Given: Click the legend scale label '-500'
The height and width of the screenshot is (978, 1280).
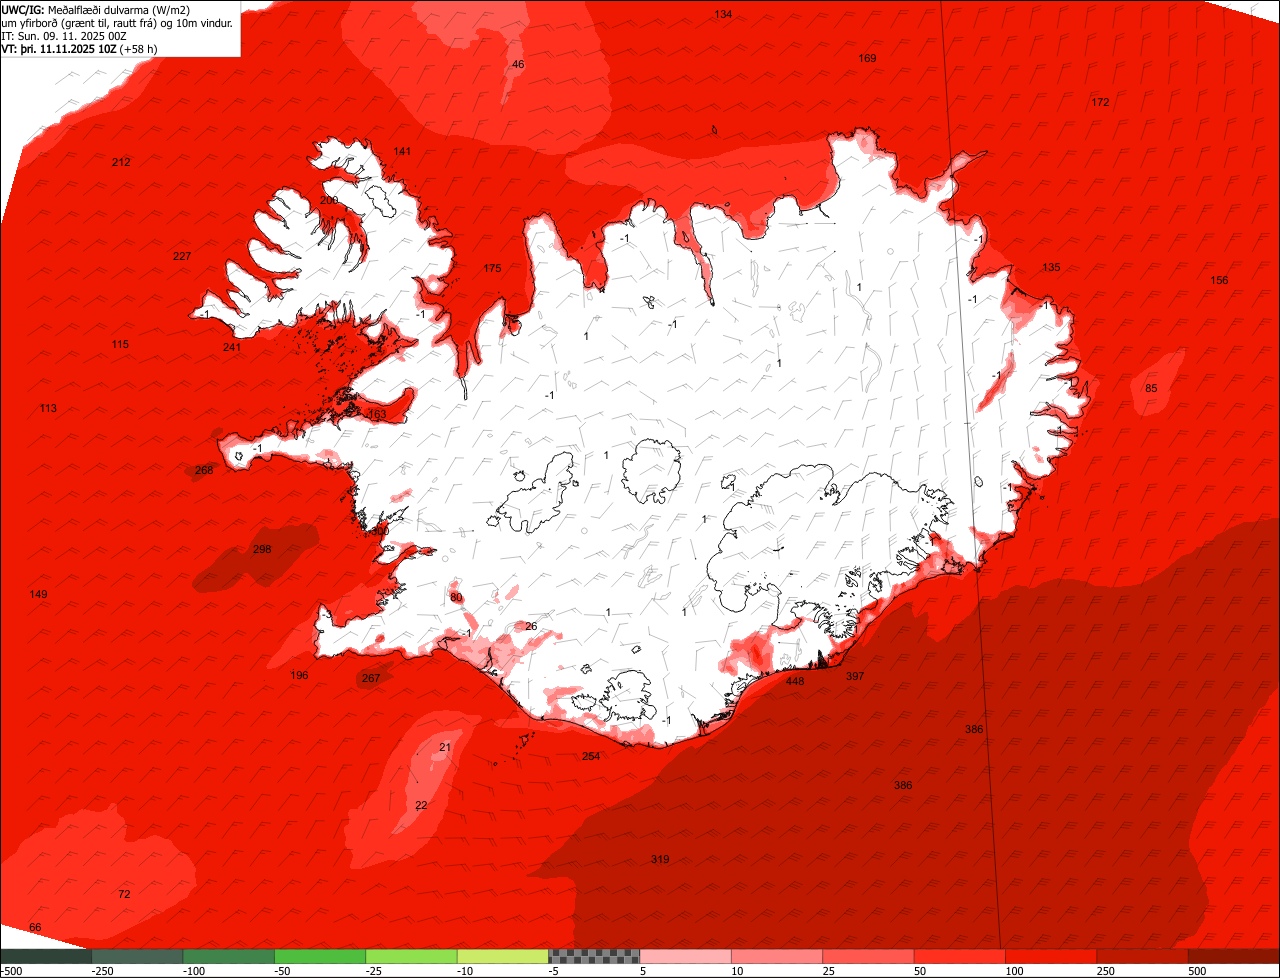Looking at the screenshot, I should tap(11, 971).
